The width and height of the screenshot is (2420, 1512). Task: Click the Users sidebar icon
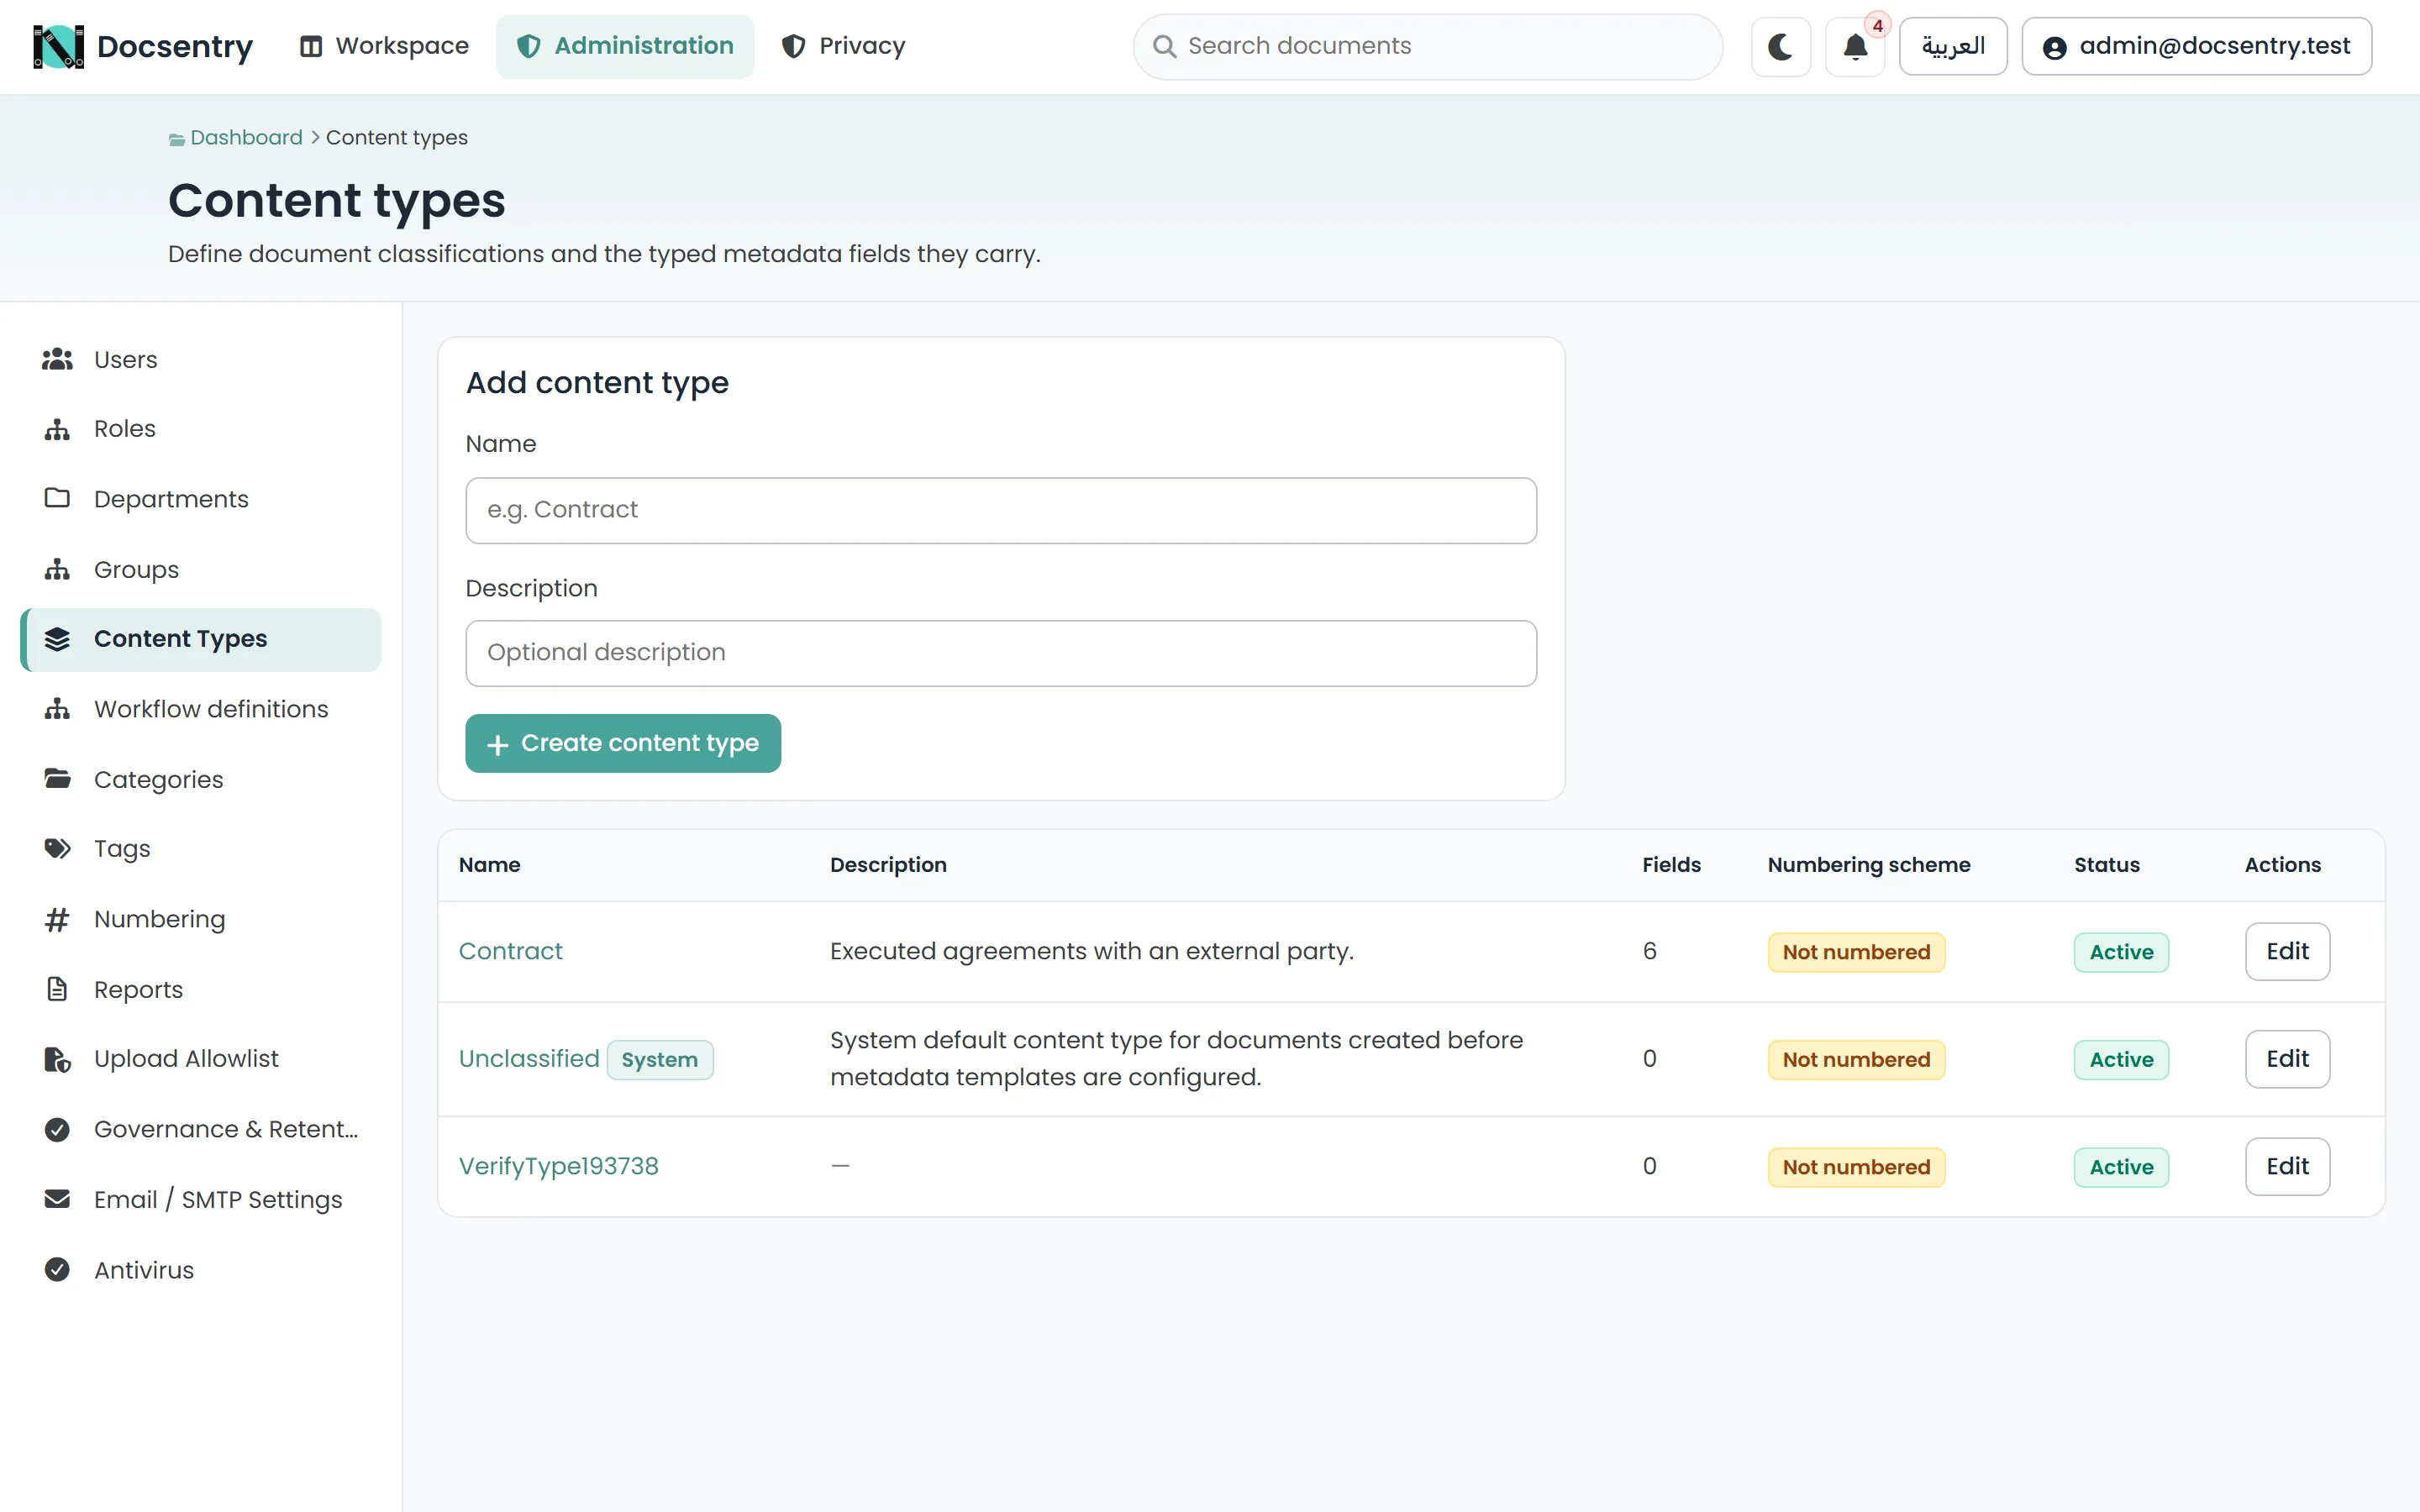click(57, 359)
